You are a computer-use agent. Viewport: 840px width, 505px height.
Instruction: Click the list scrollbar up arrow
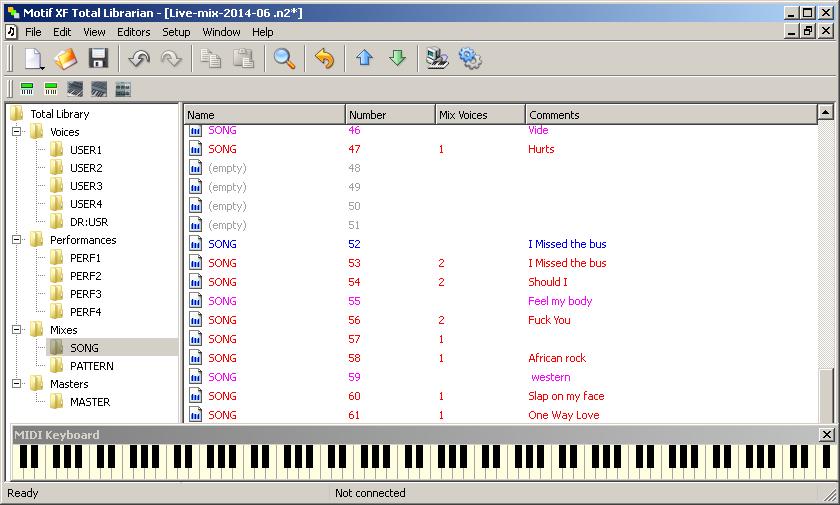[826, 112]
